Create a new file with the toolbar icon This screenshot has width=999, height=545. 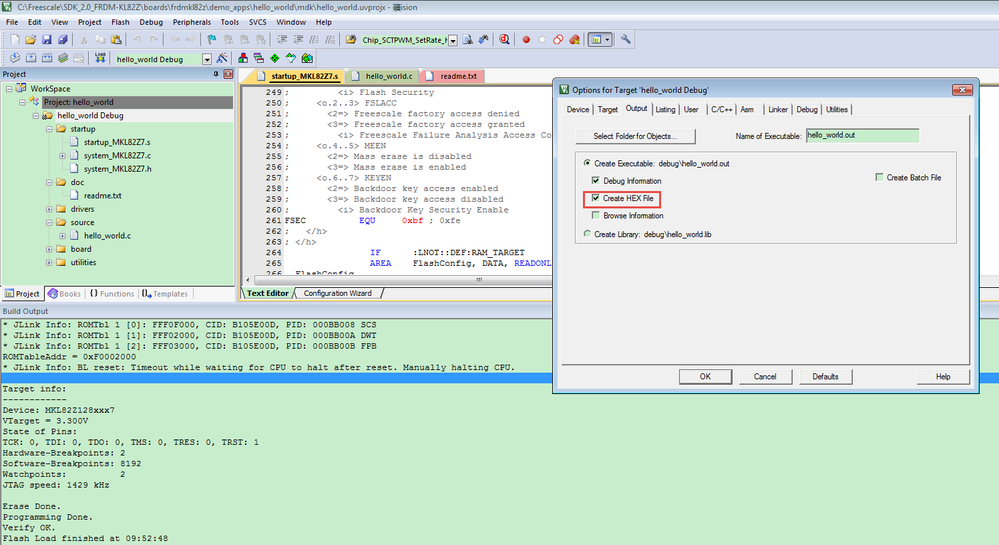pyautogui.click(x=15, y=40)
